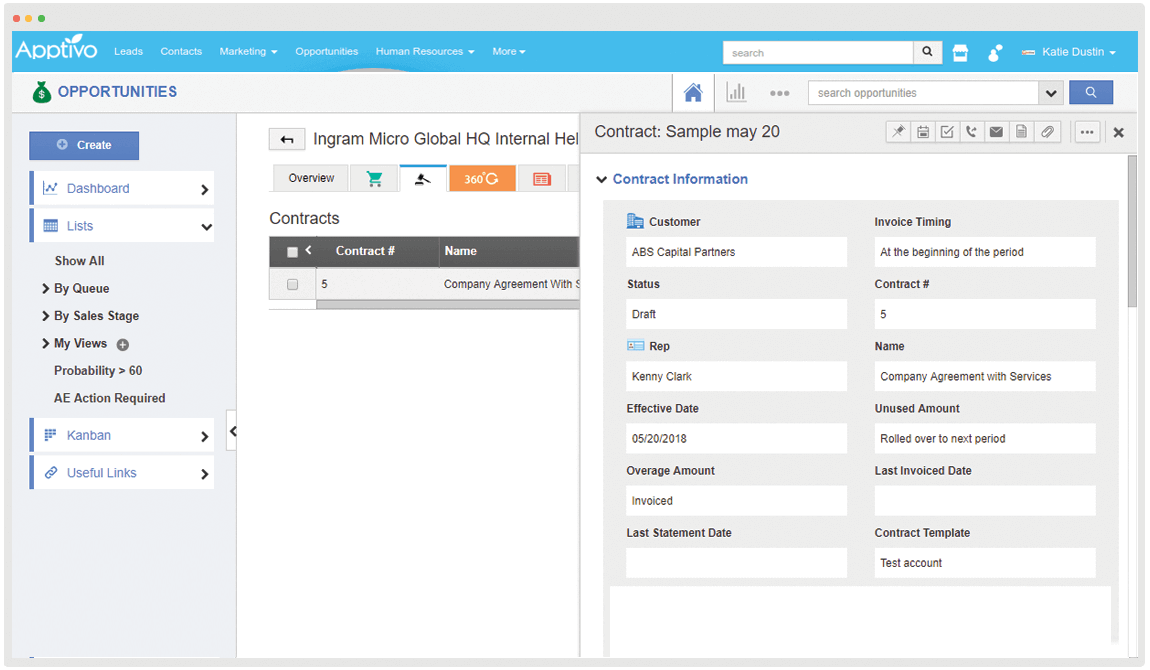Collapse the Contract Information section
The image size is (1150, 670).
point(601,180)
